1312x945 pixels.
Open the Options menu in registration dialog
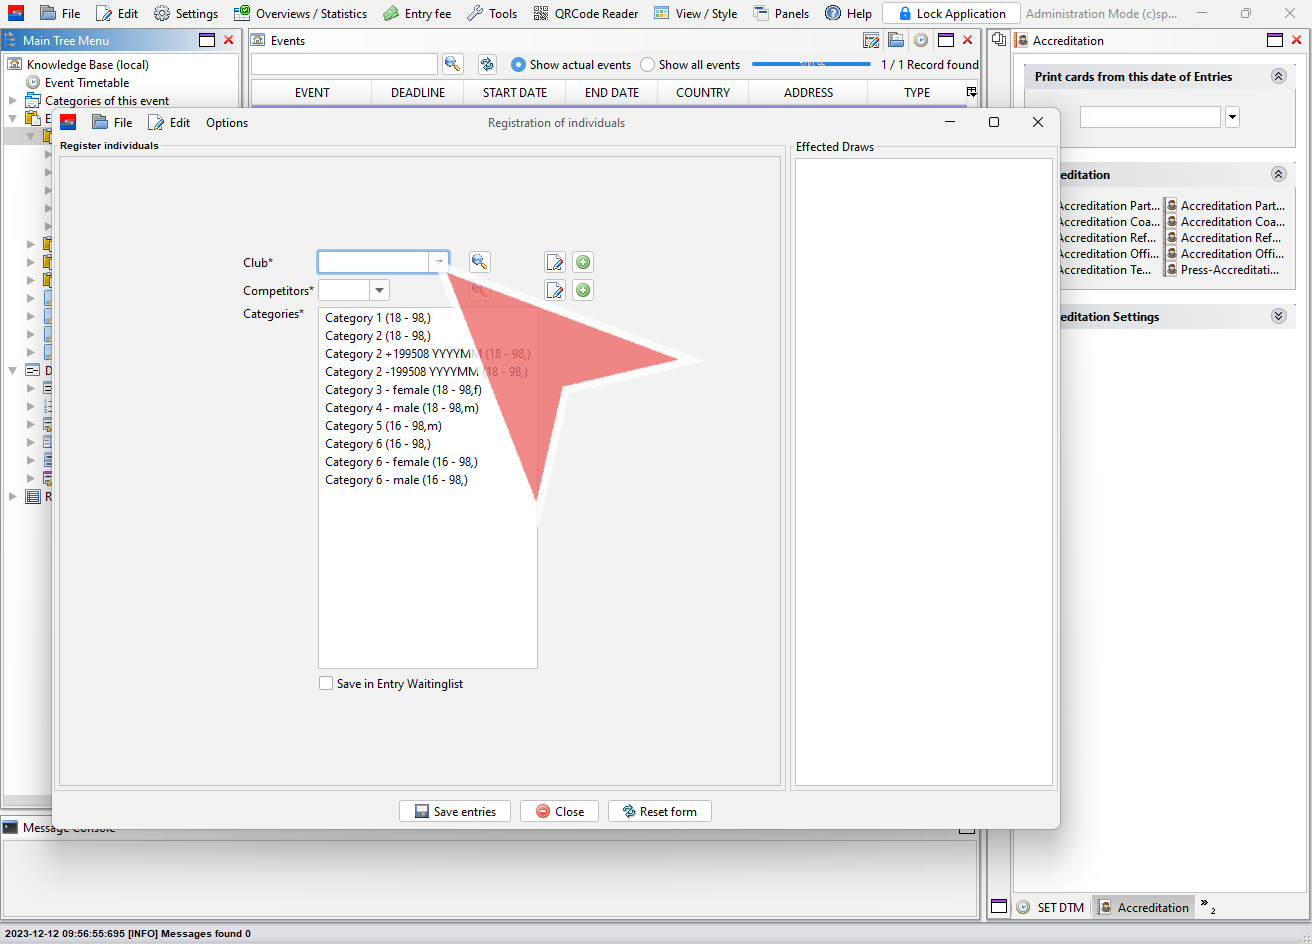tap(227, 123)
